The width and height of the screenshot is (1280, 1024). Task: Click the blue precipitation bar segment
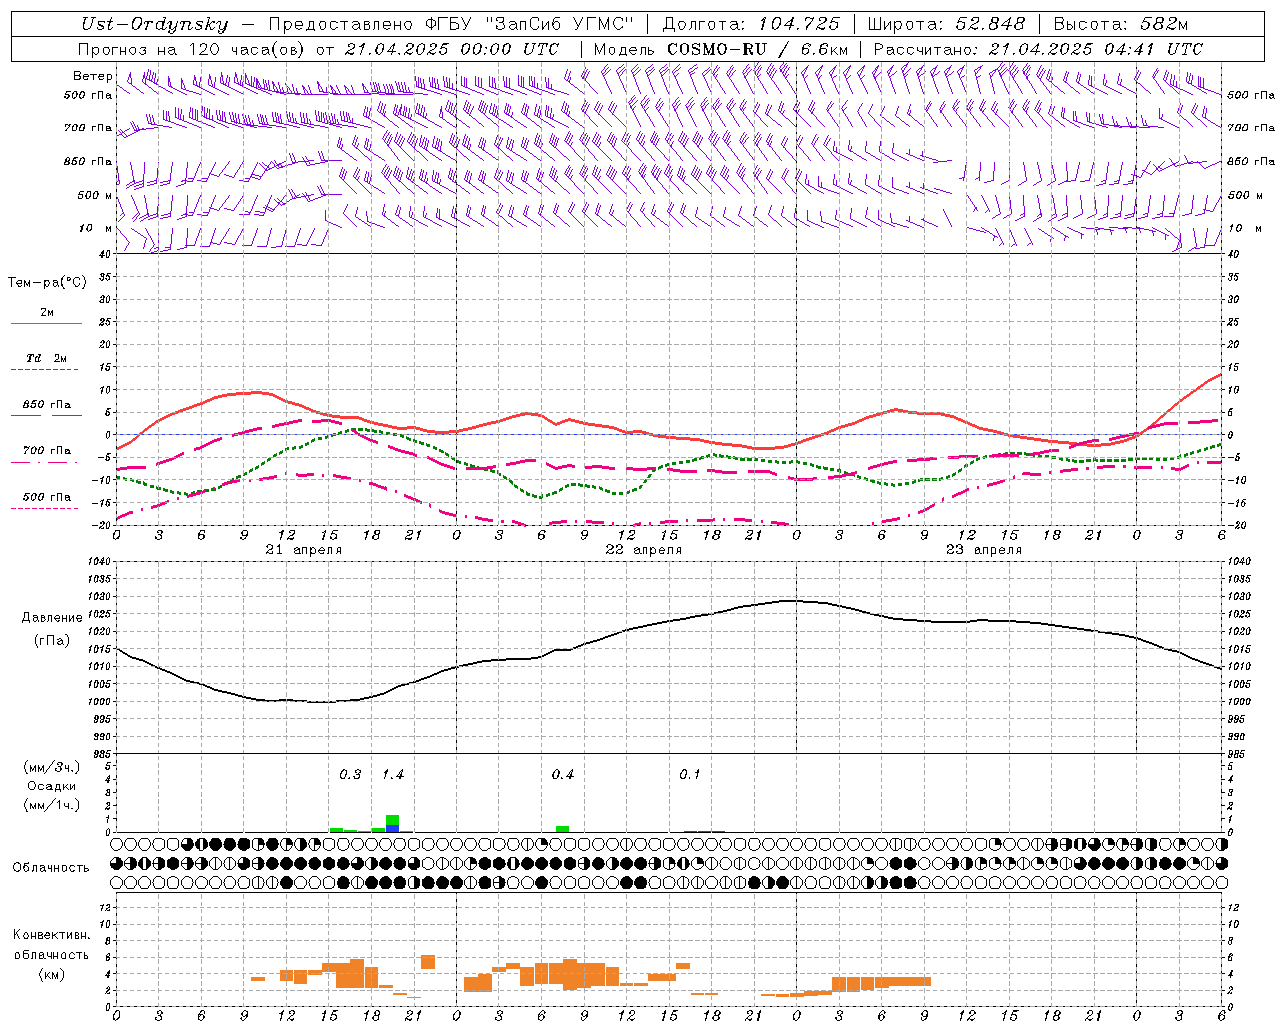click(x=393, y=829)
